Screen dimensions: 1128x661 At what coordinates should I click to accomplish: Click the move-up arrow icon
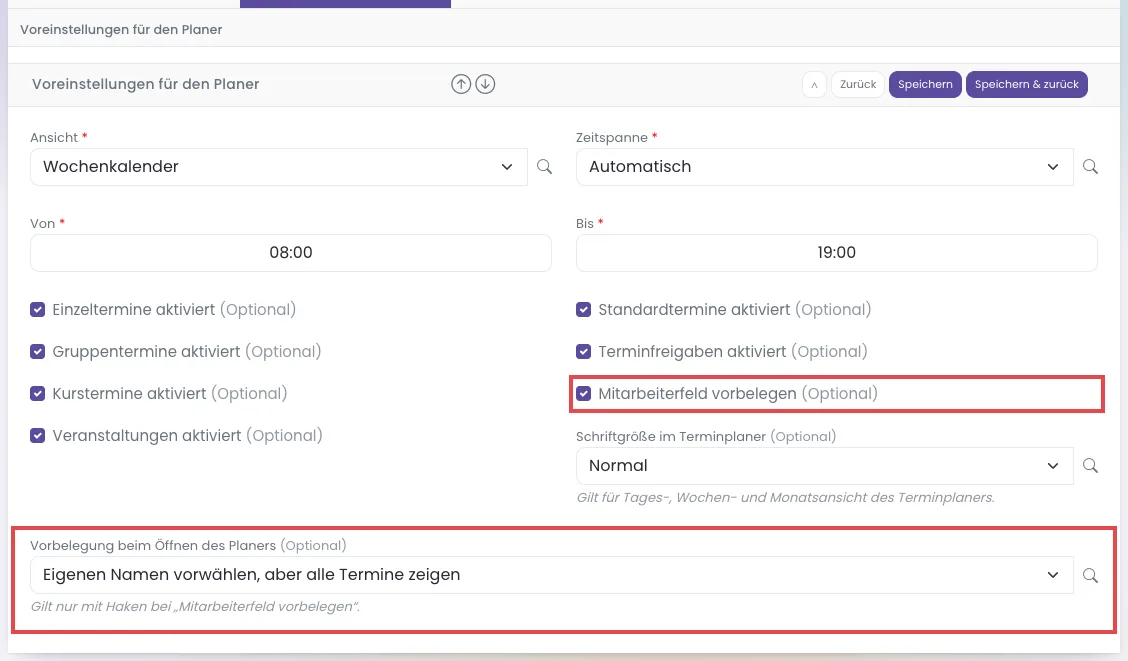pyautogui.click(x=461, y=84)
